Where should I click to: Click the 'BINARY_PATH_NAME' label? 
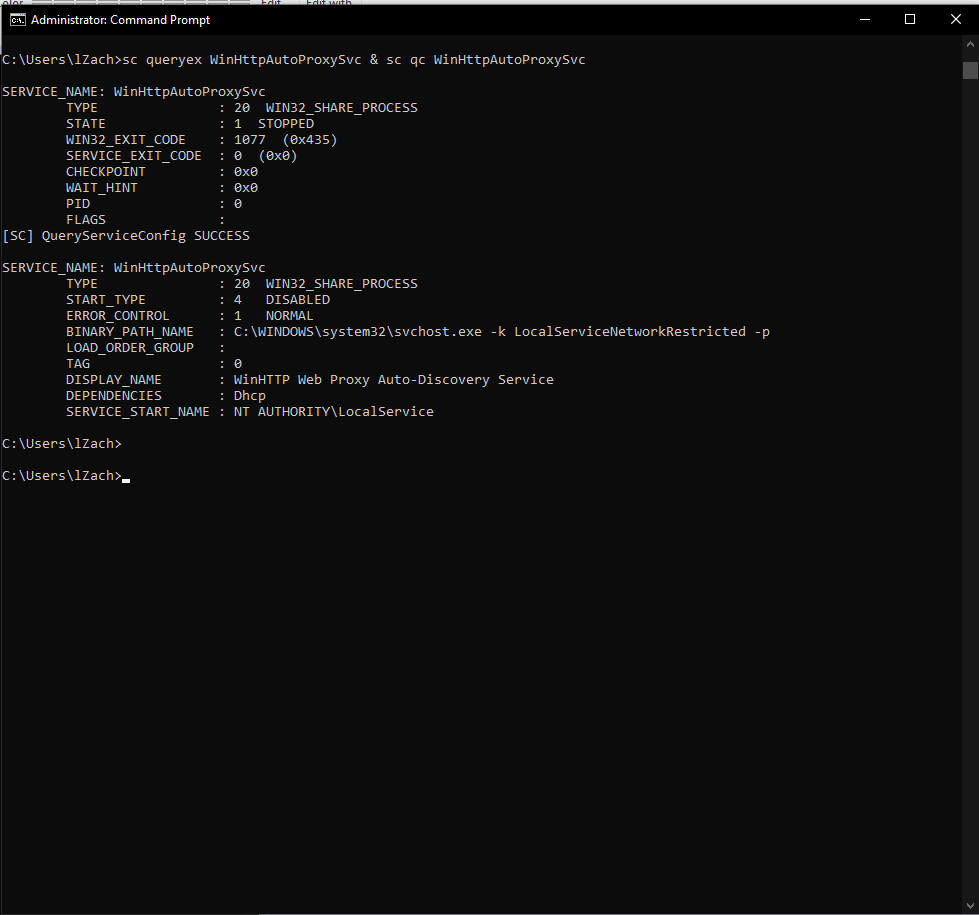[130, 332]
